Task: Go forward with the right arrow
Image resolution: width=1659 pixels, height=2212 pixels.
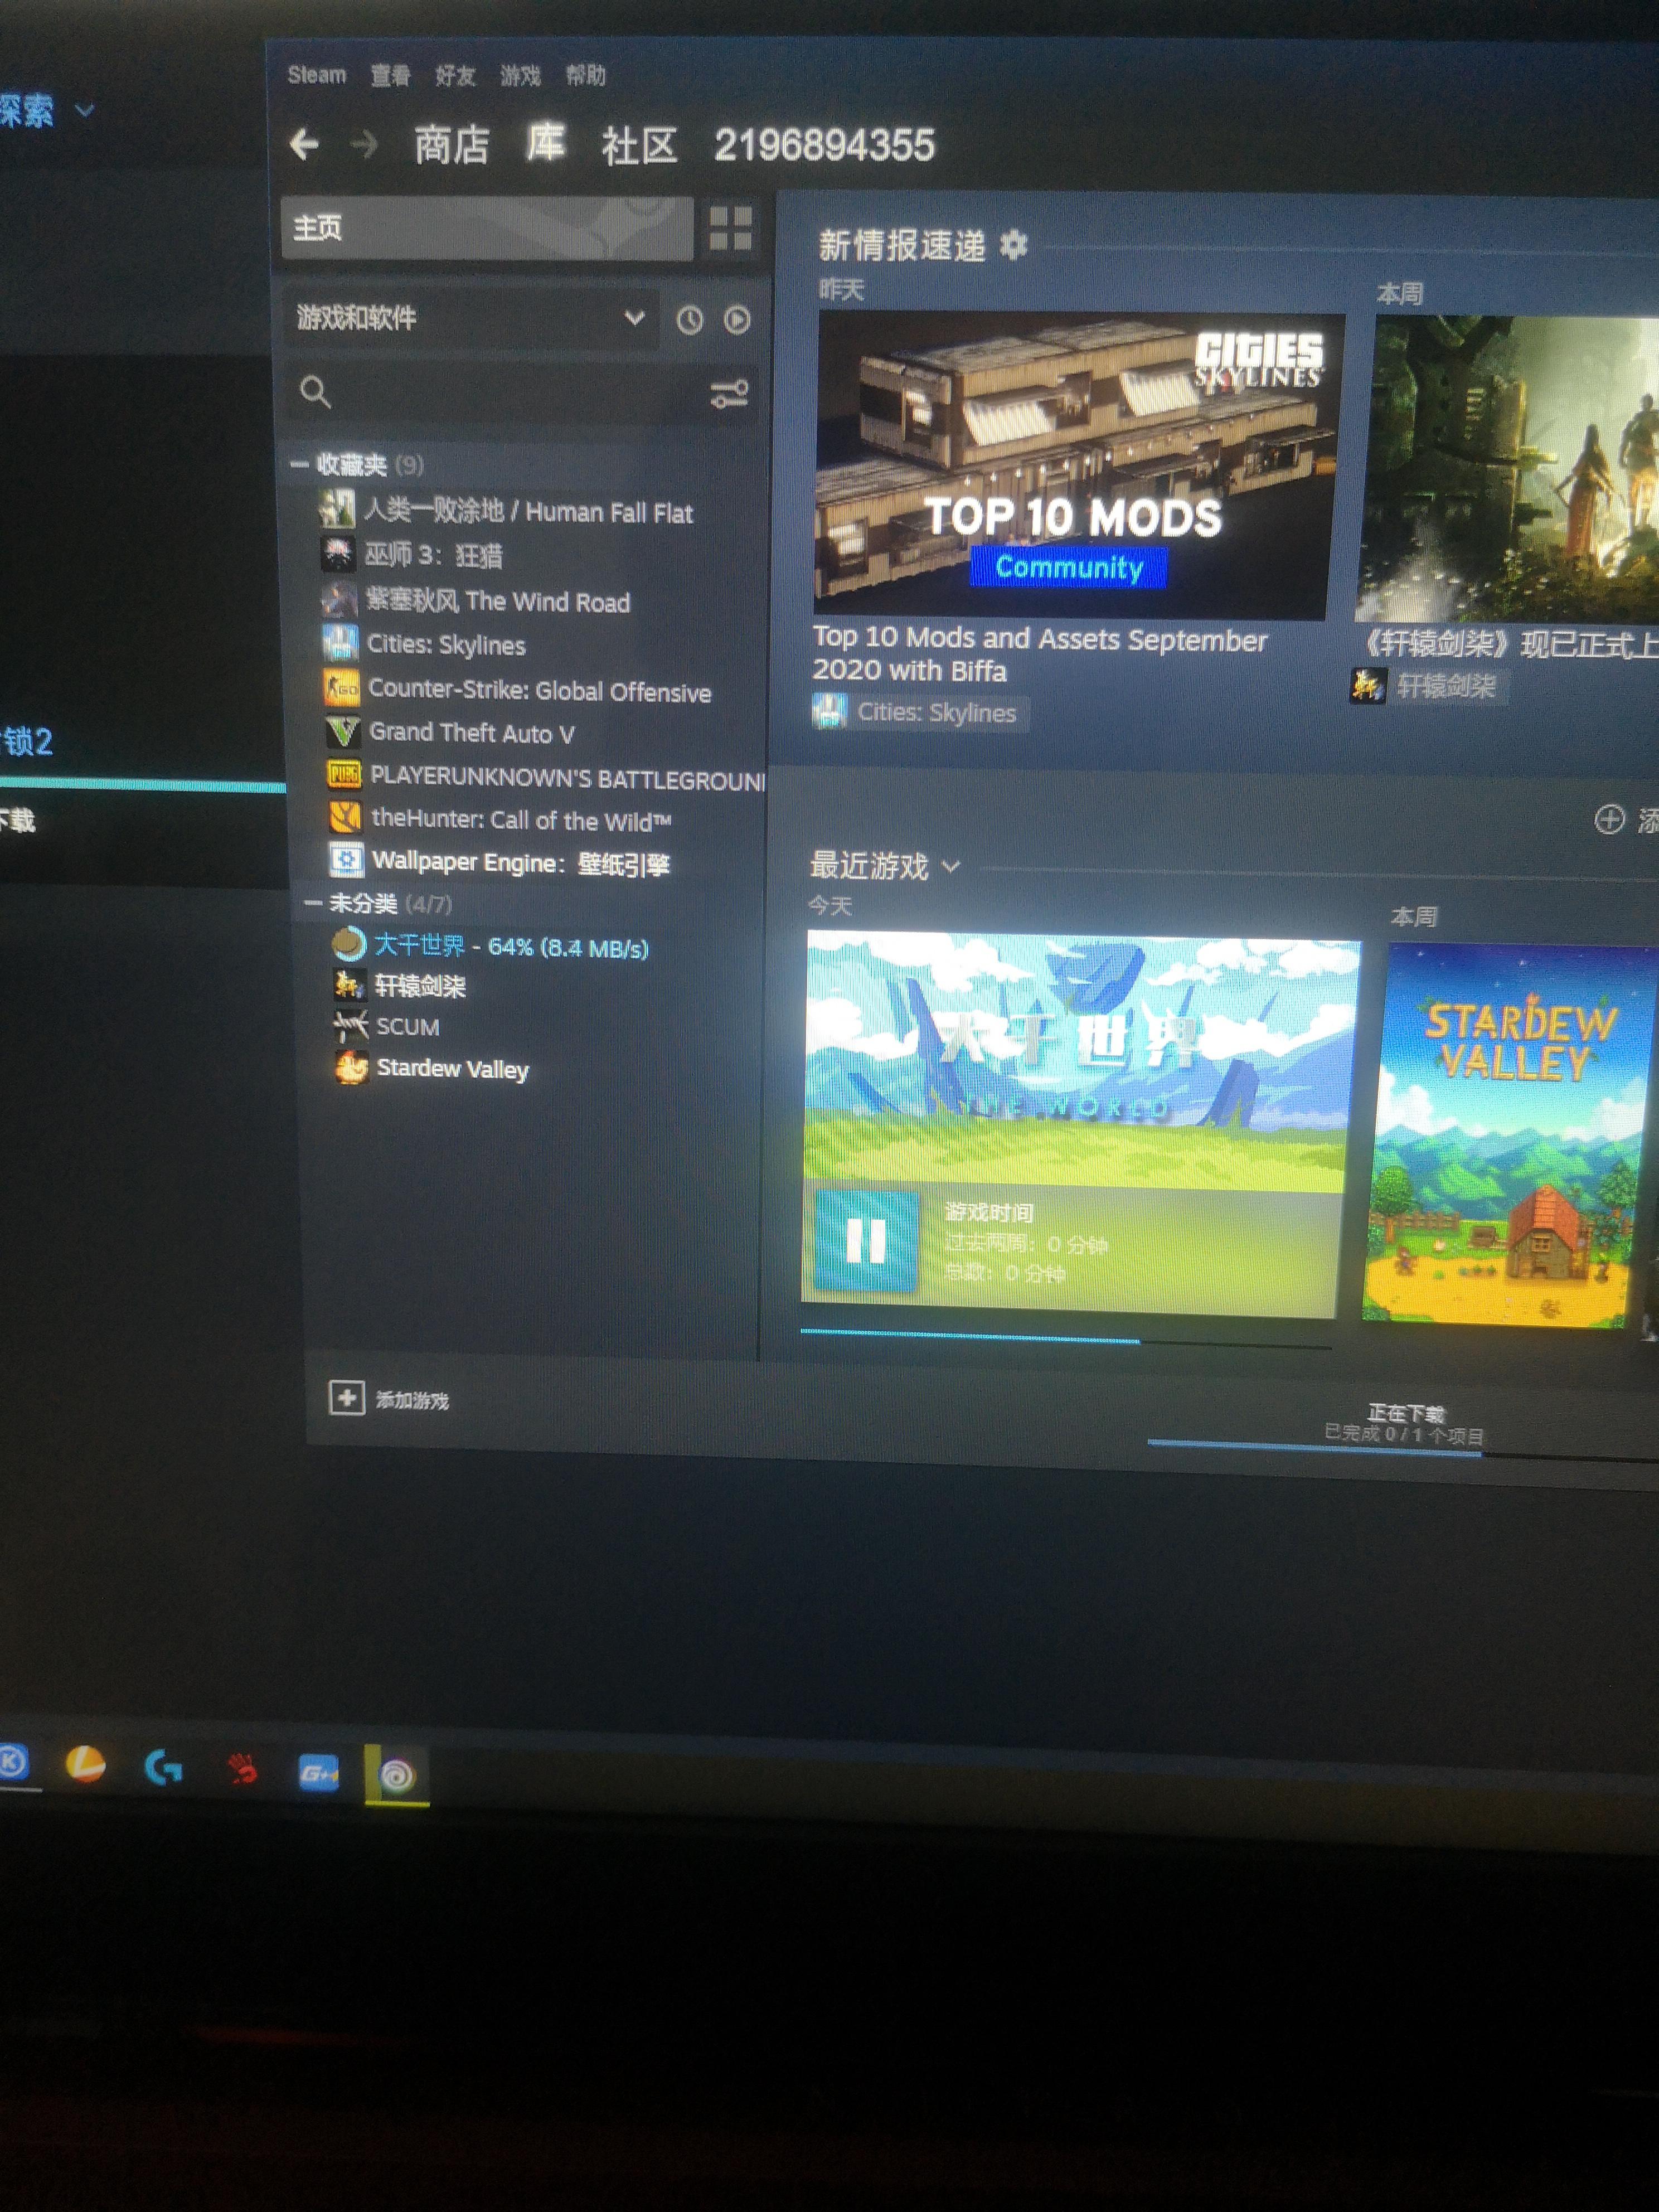Action: click(364, 145)
